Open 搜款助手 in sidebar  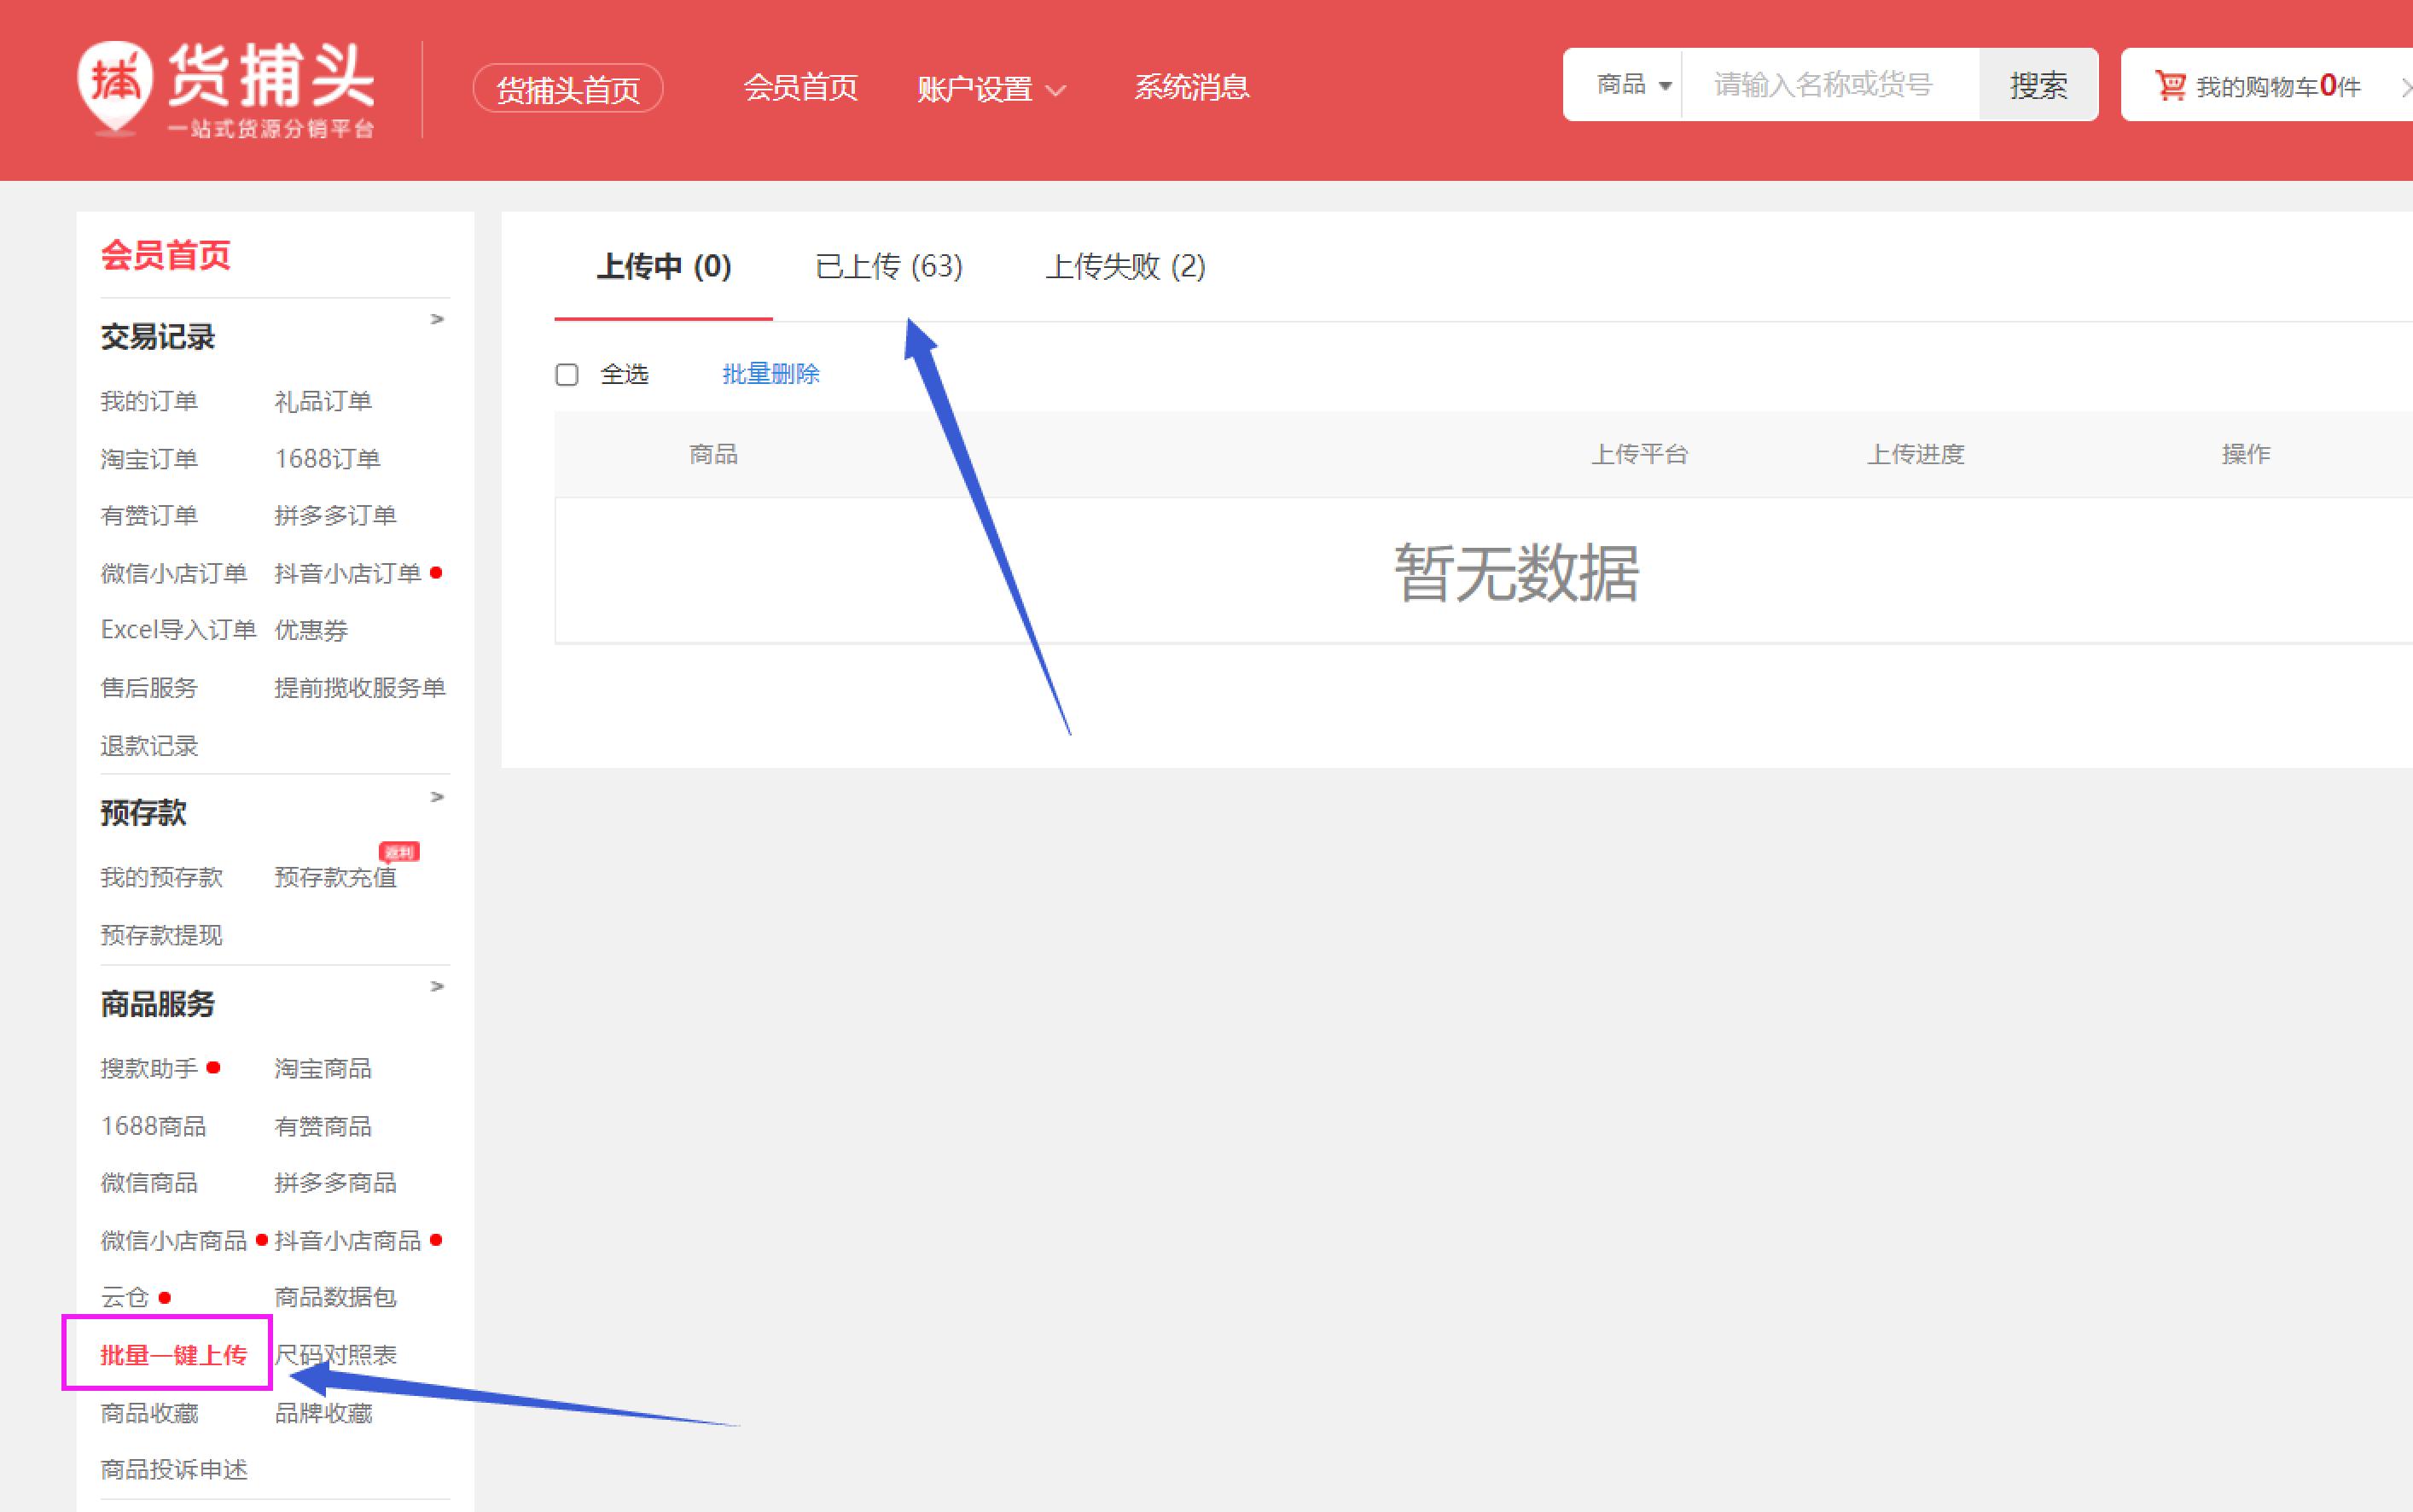(149, 1068)
